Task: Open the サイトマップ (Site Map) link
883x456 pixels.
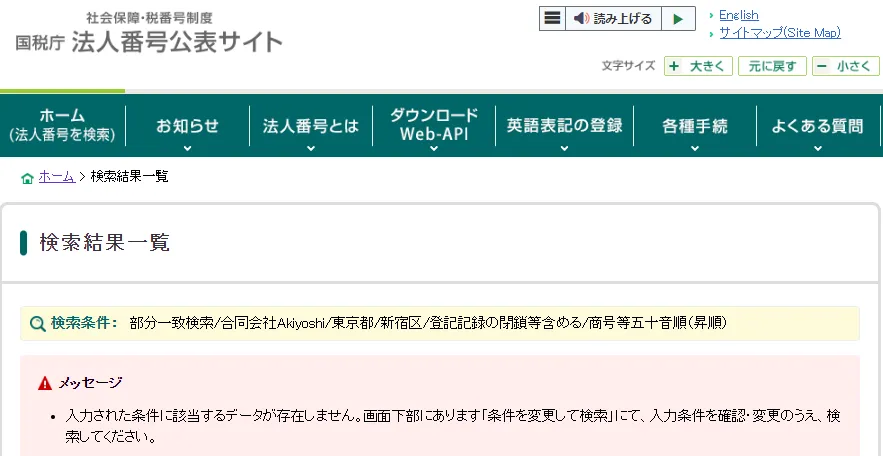Action: [779, 33]
